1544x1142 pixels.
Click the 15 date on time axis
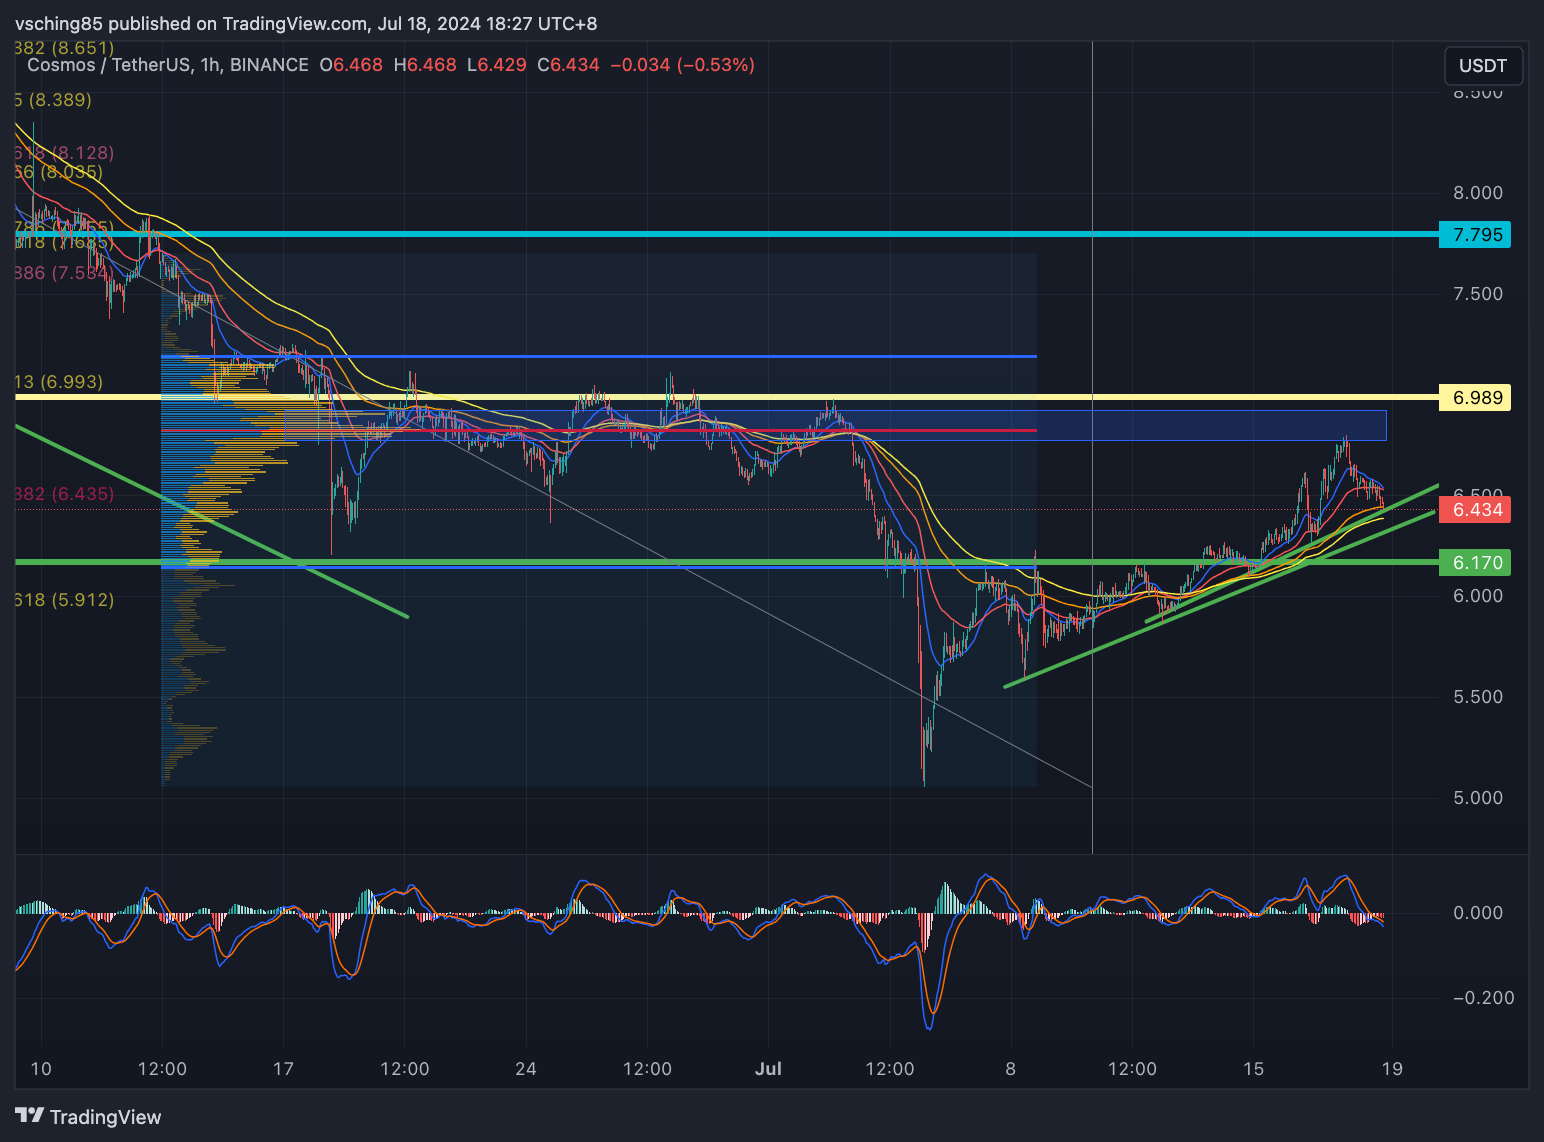click(1253, 1069)
